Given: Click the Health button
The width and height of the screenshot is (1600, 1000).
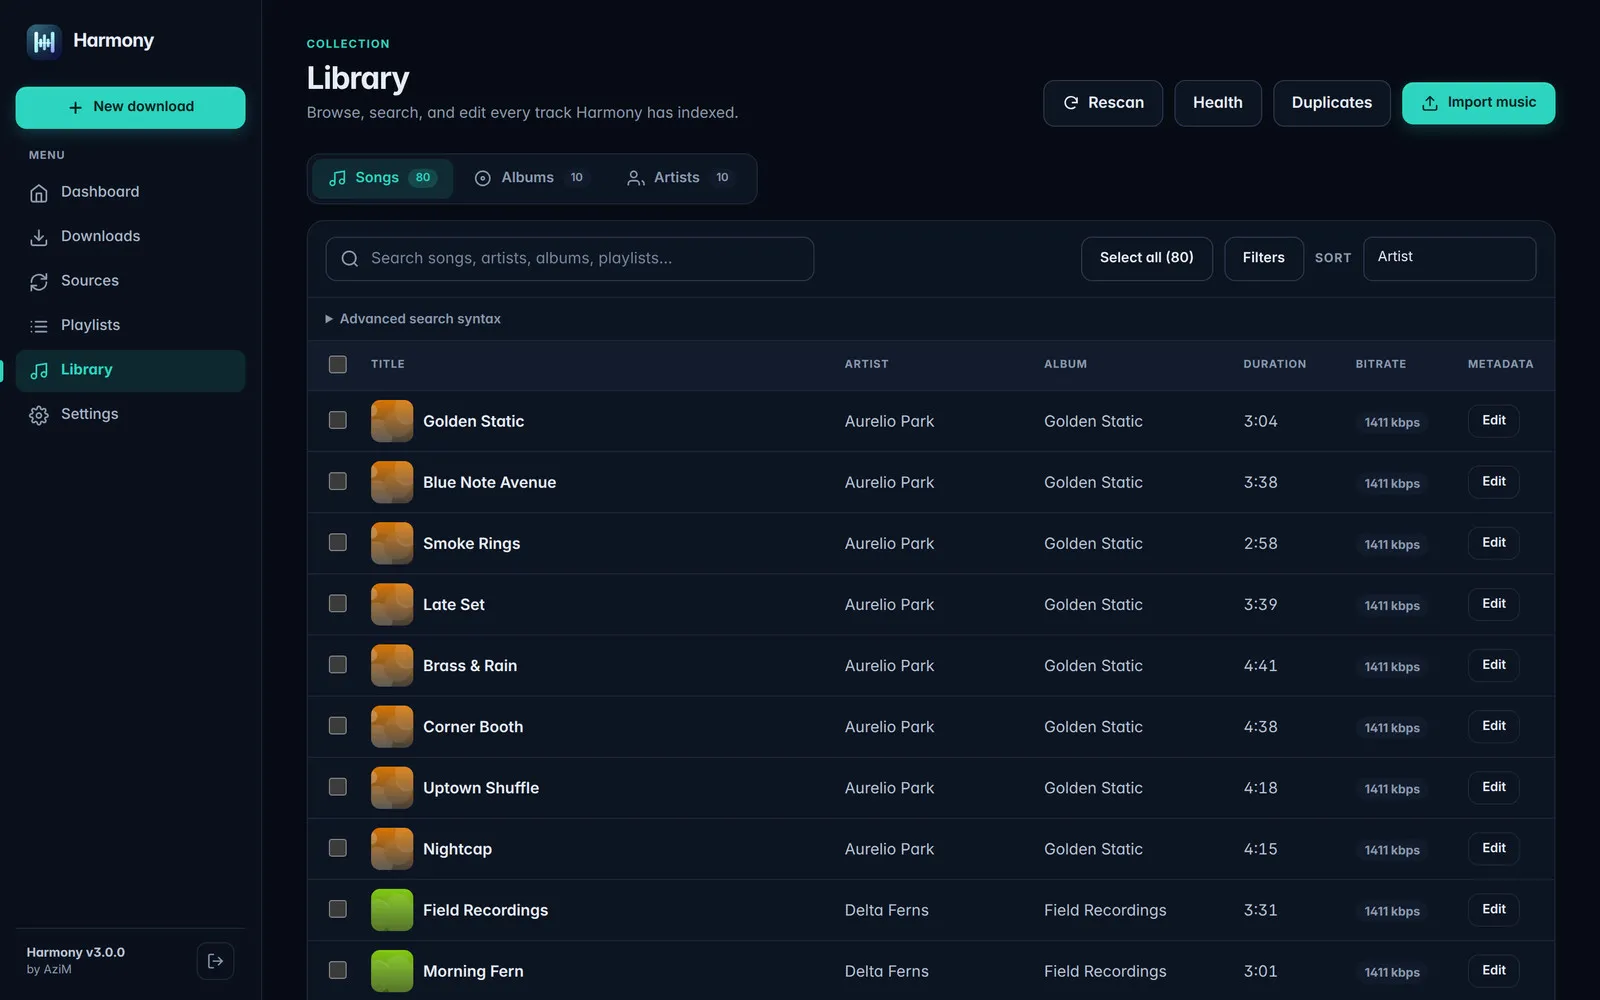Looking at the screenshot, I should 1217,103.
